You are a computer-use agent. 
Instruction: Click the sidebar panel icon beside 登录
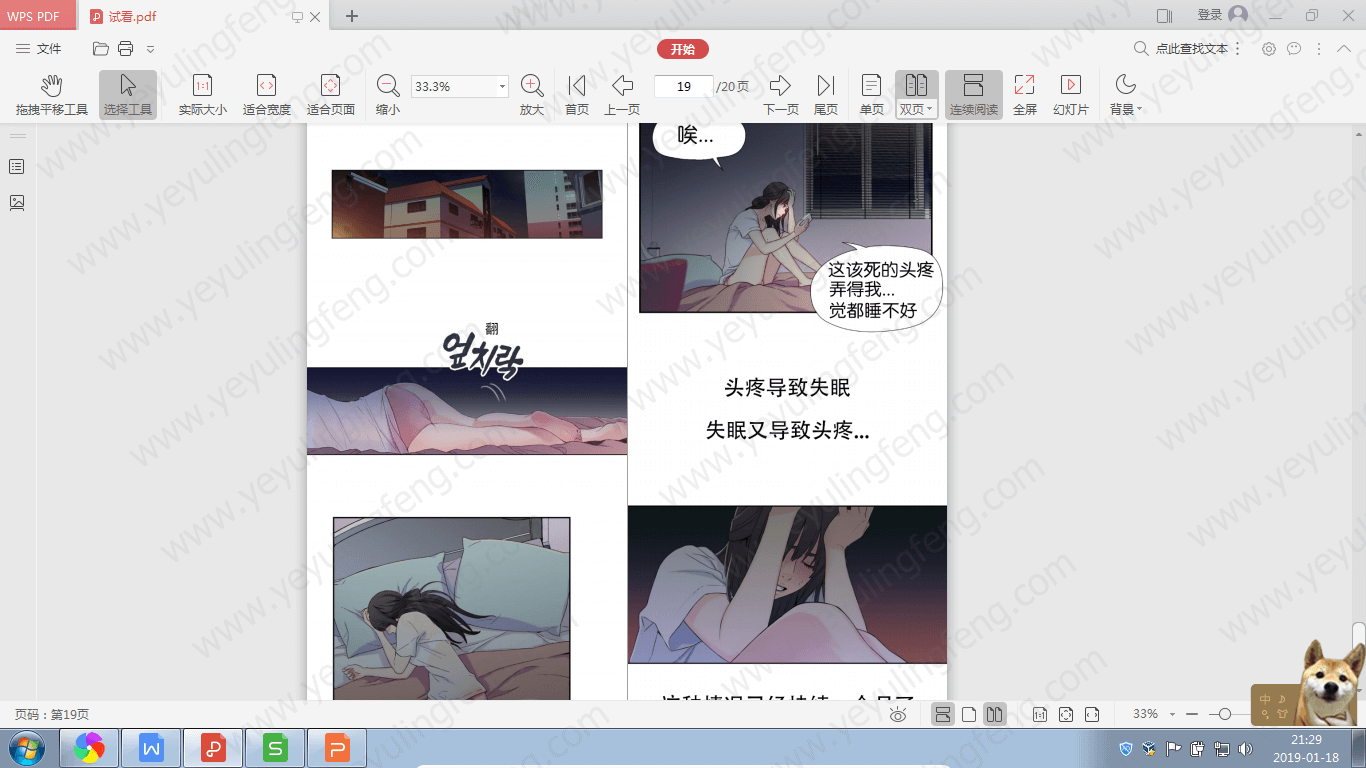pos(1164,16)
